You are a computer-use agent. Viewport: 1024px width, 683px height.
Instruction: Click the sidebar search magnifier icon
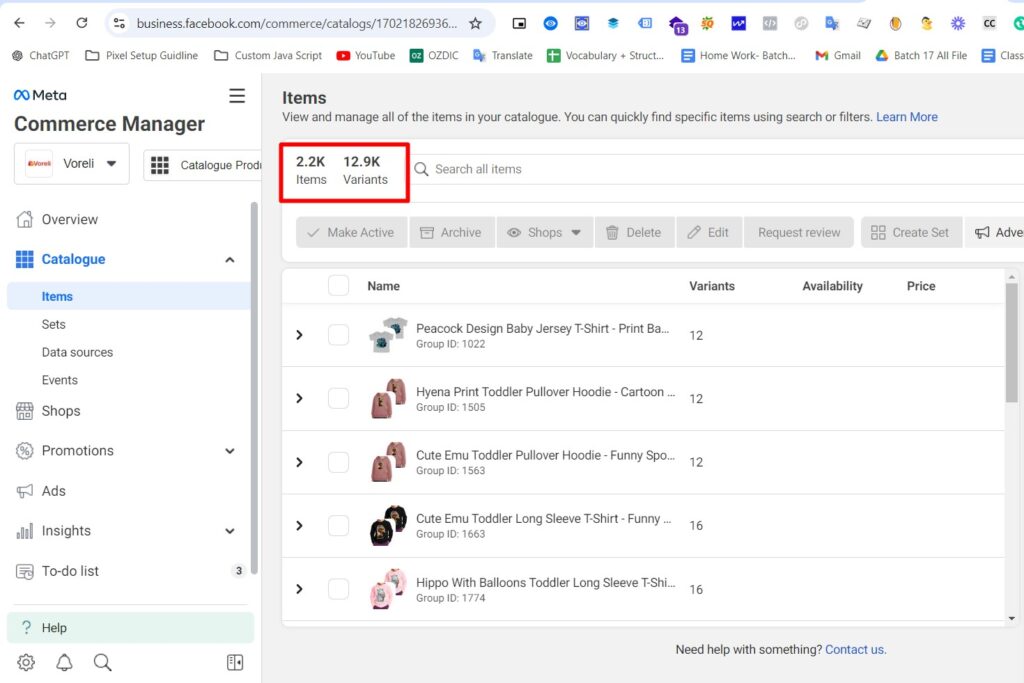click(103, 663)
